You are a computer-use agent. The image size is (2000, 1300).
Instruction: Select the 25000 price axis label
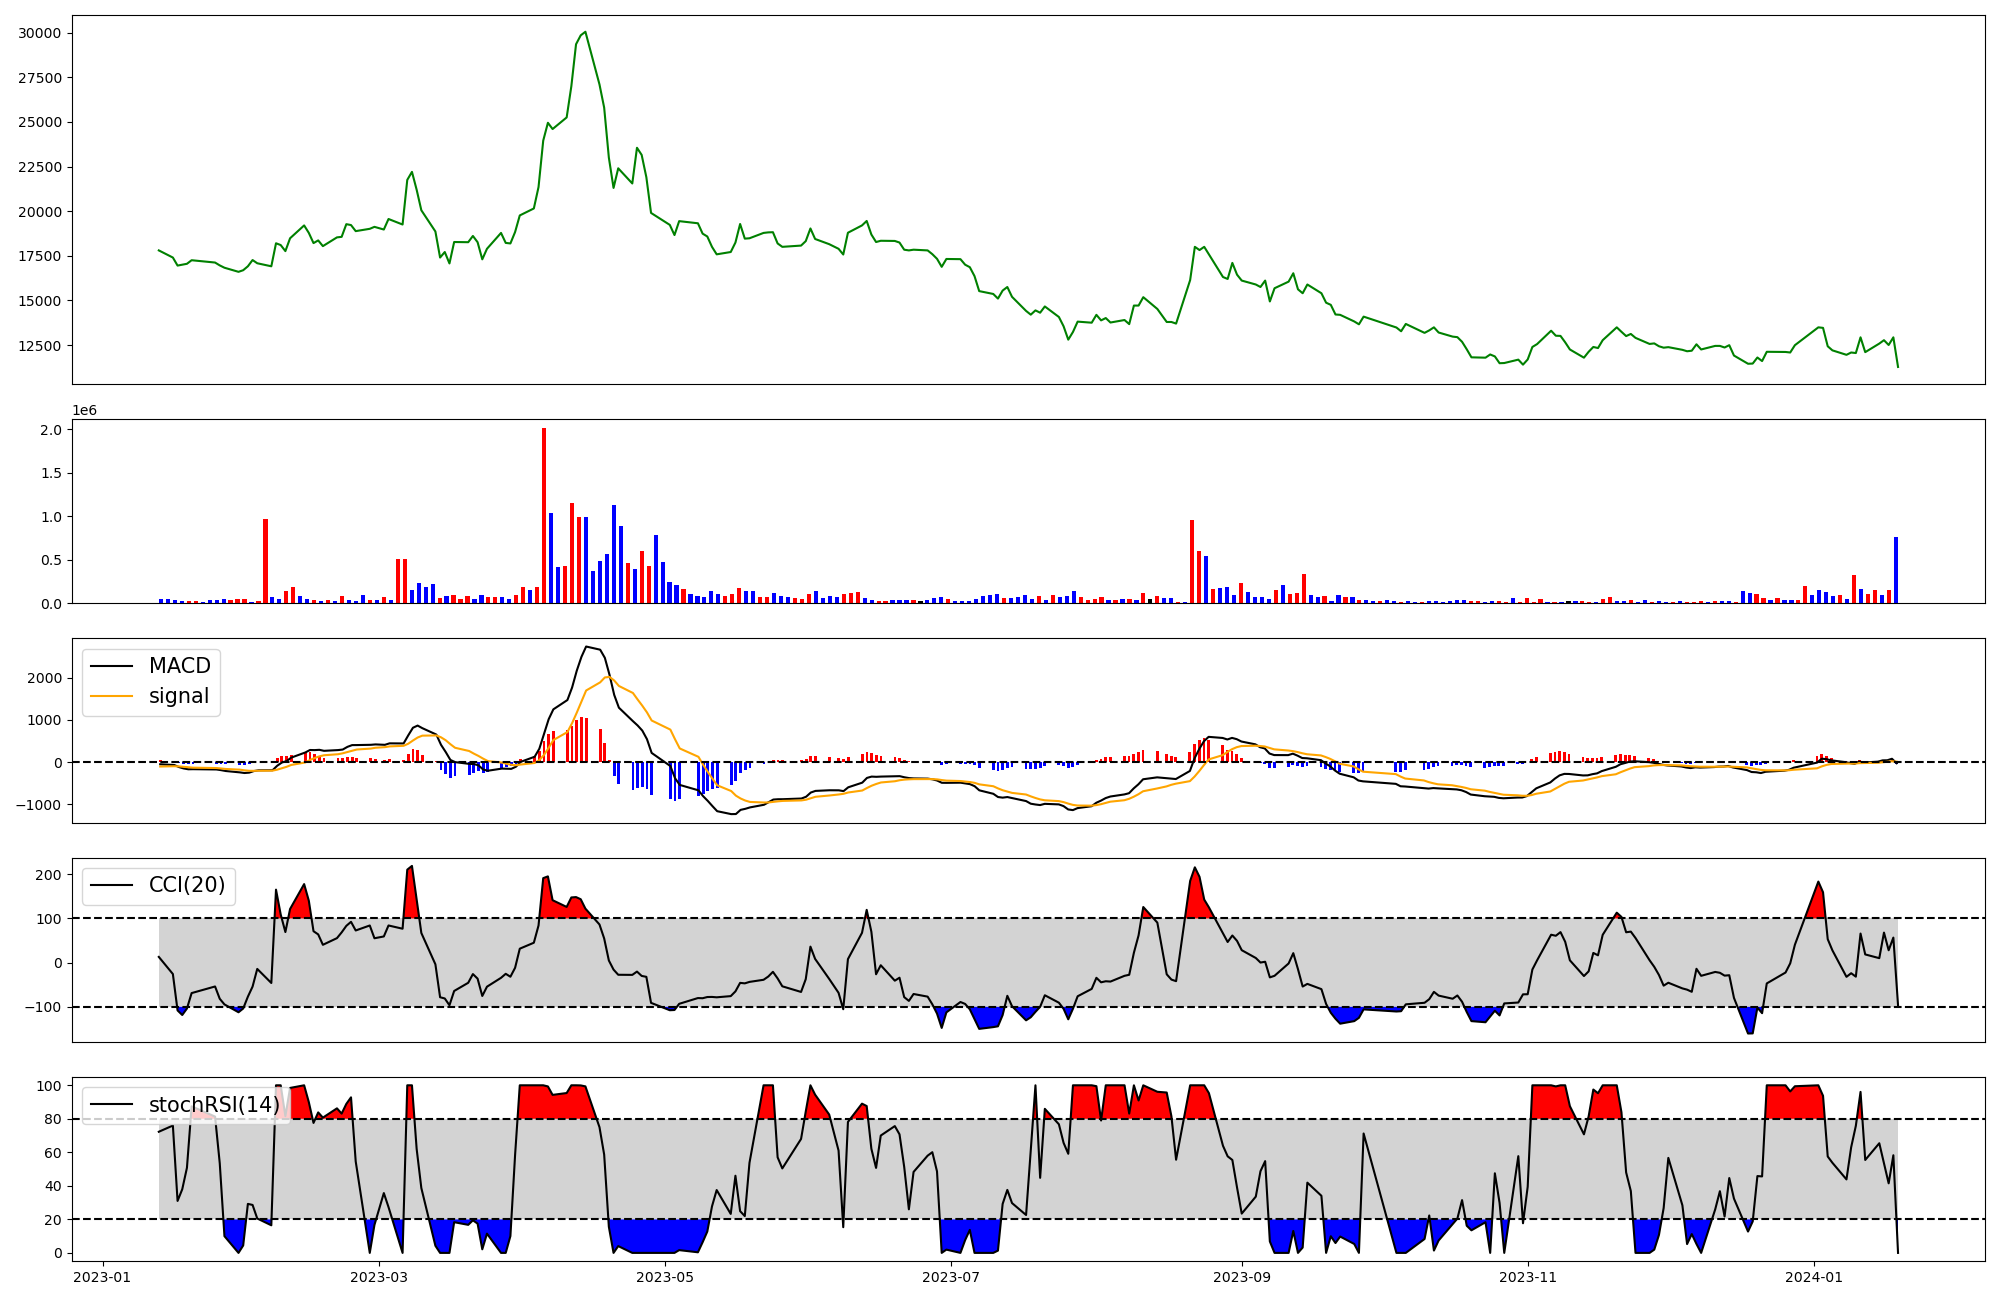click(39, 122)
